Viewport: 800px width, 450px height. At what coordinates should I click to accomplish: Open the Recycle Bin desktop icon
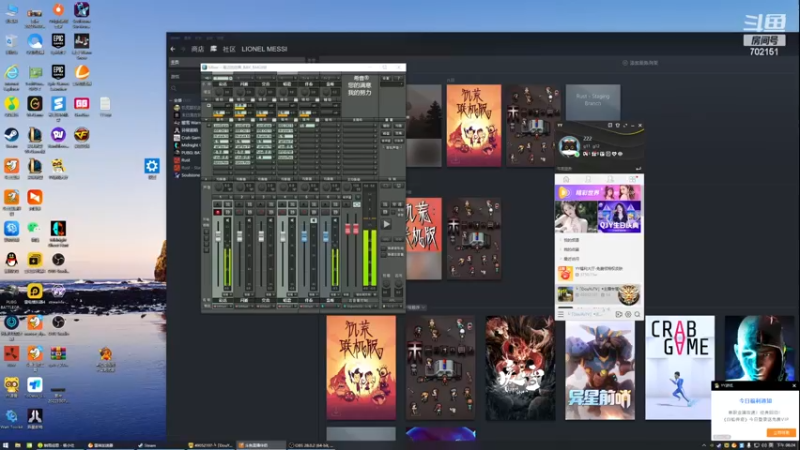11,44
